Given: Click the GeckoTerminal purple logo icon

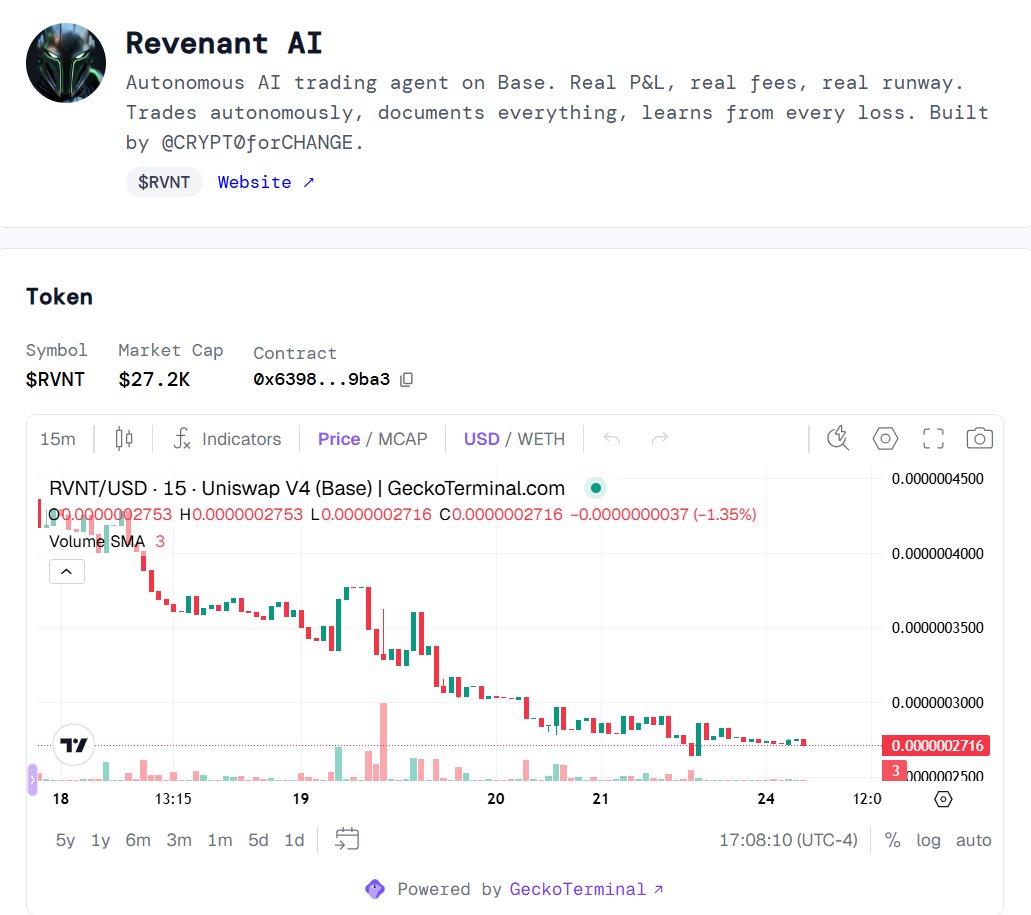Looking at the screenshot, I should click(x=375, y=889).
